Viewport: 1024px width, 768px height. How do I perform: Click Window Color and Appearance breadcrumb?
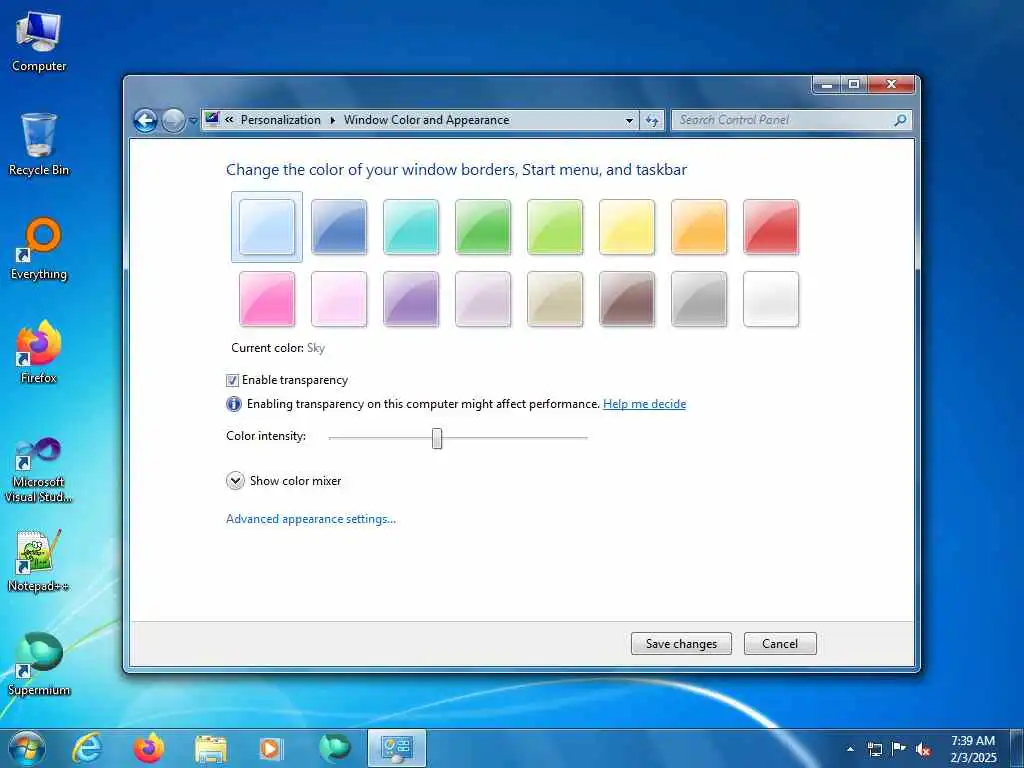click(x=426, y=120)
